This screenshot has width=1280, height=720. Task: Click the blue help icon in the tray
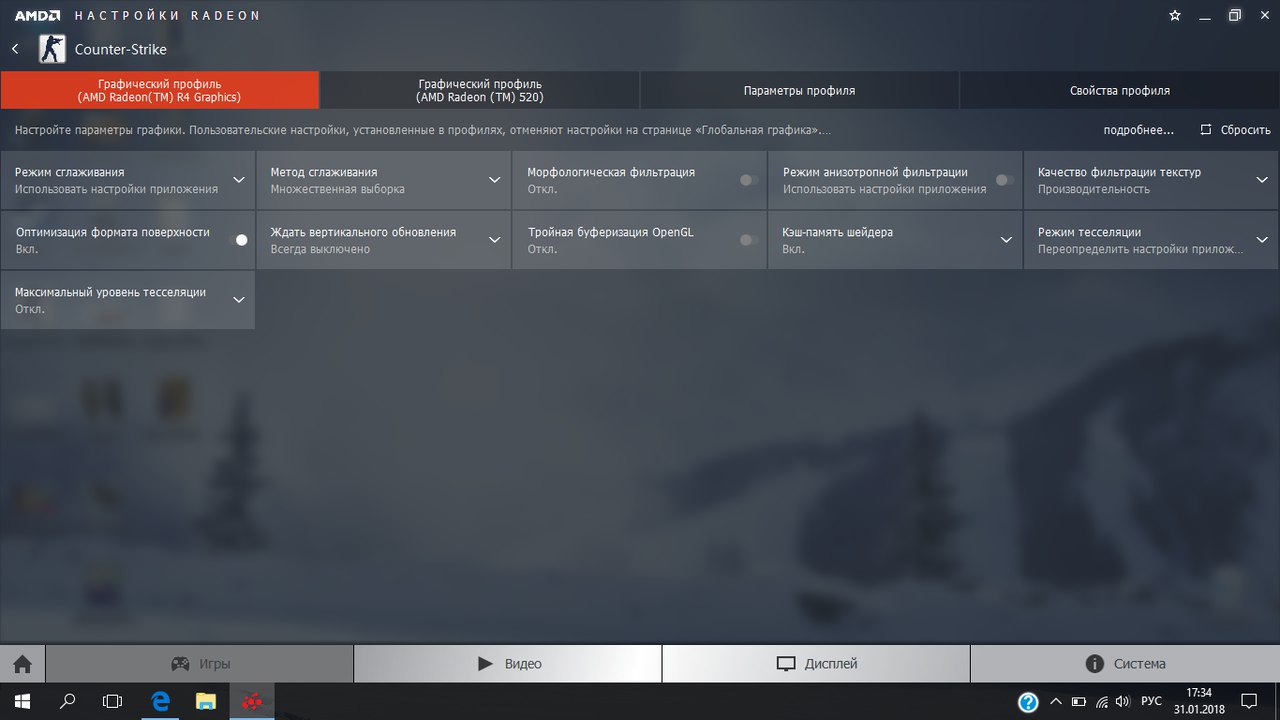[x=1028, y=701]
